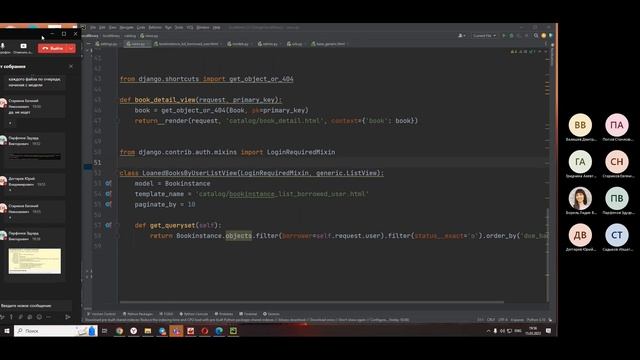Open Google Chrome from the taskbar
This screenshot has width=640, height=360.
tap(119, 331)
